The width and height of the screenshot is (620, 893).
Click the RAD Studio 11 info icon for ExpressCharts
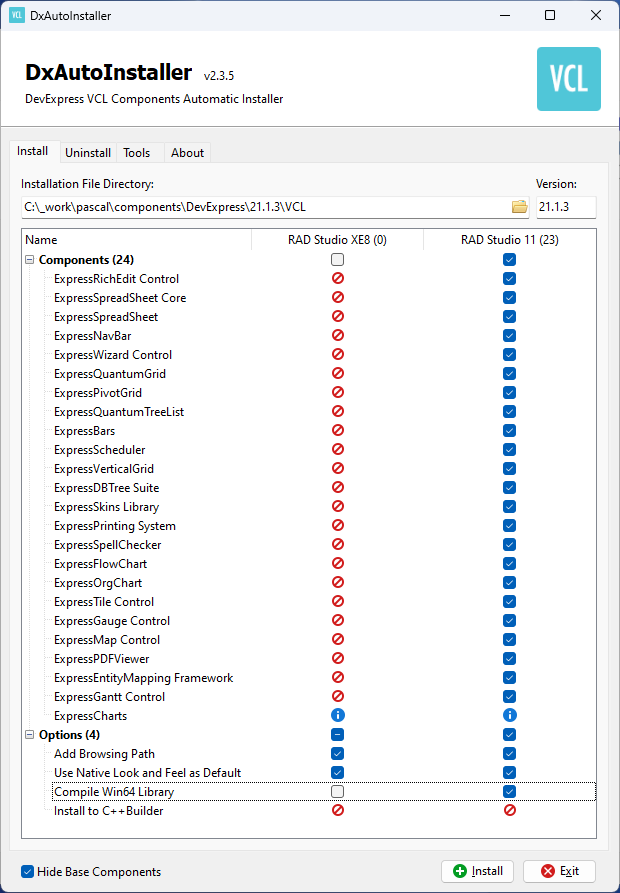(510, 715)
